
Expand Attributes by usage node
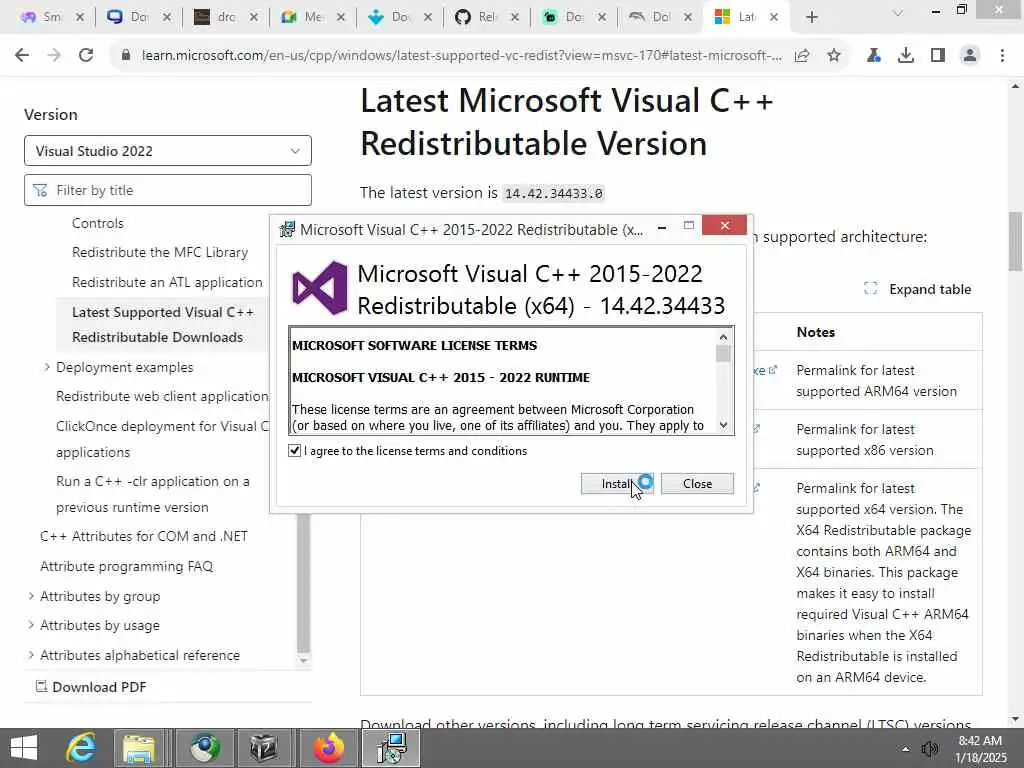[x=31, y=625]
